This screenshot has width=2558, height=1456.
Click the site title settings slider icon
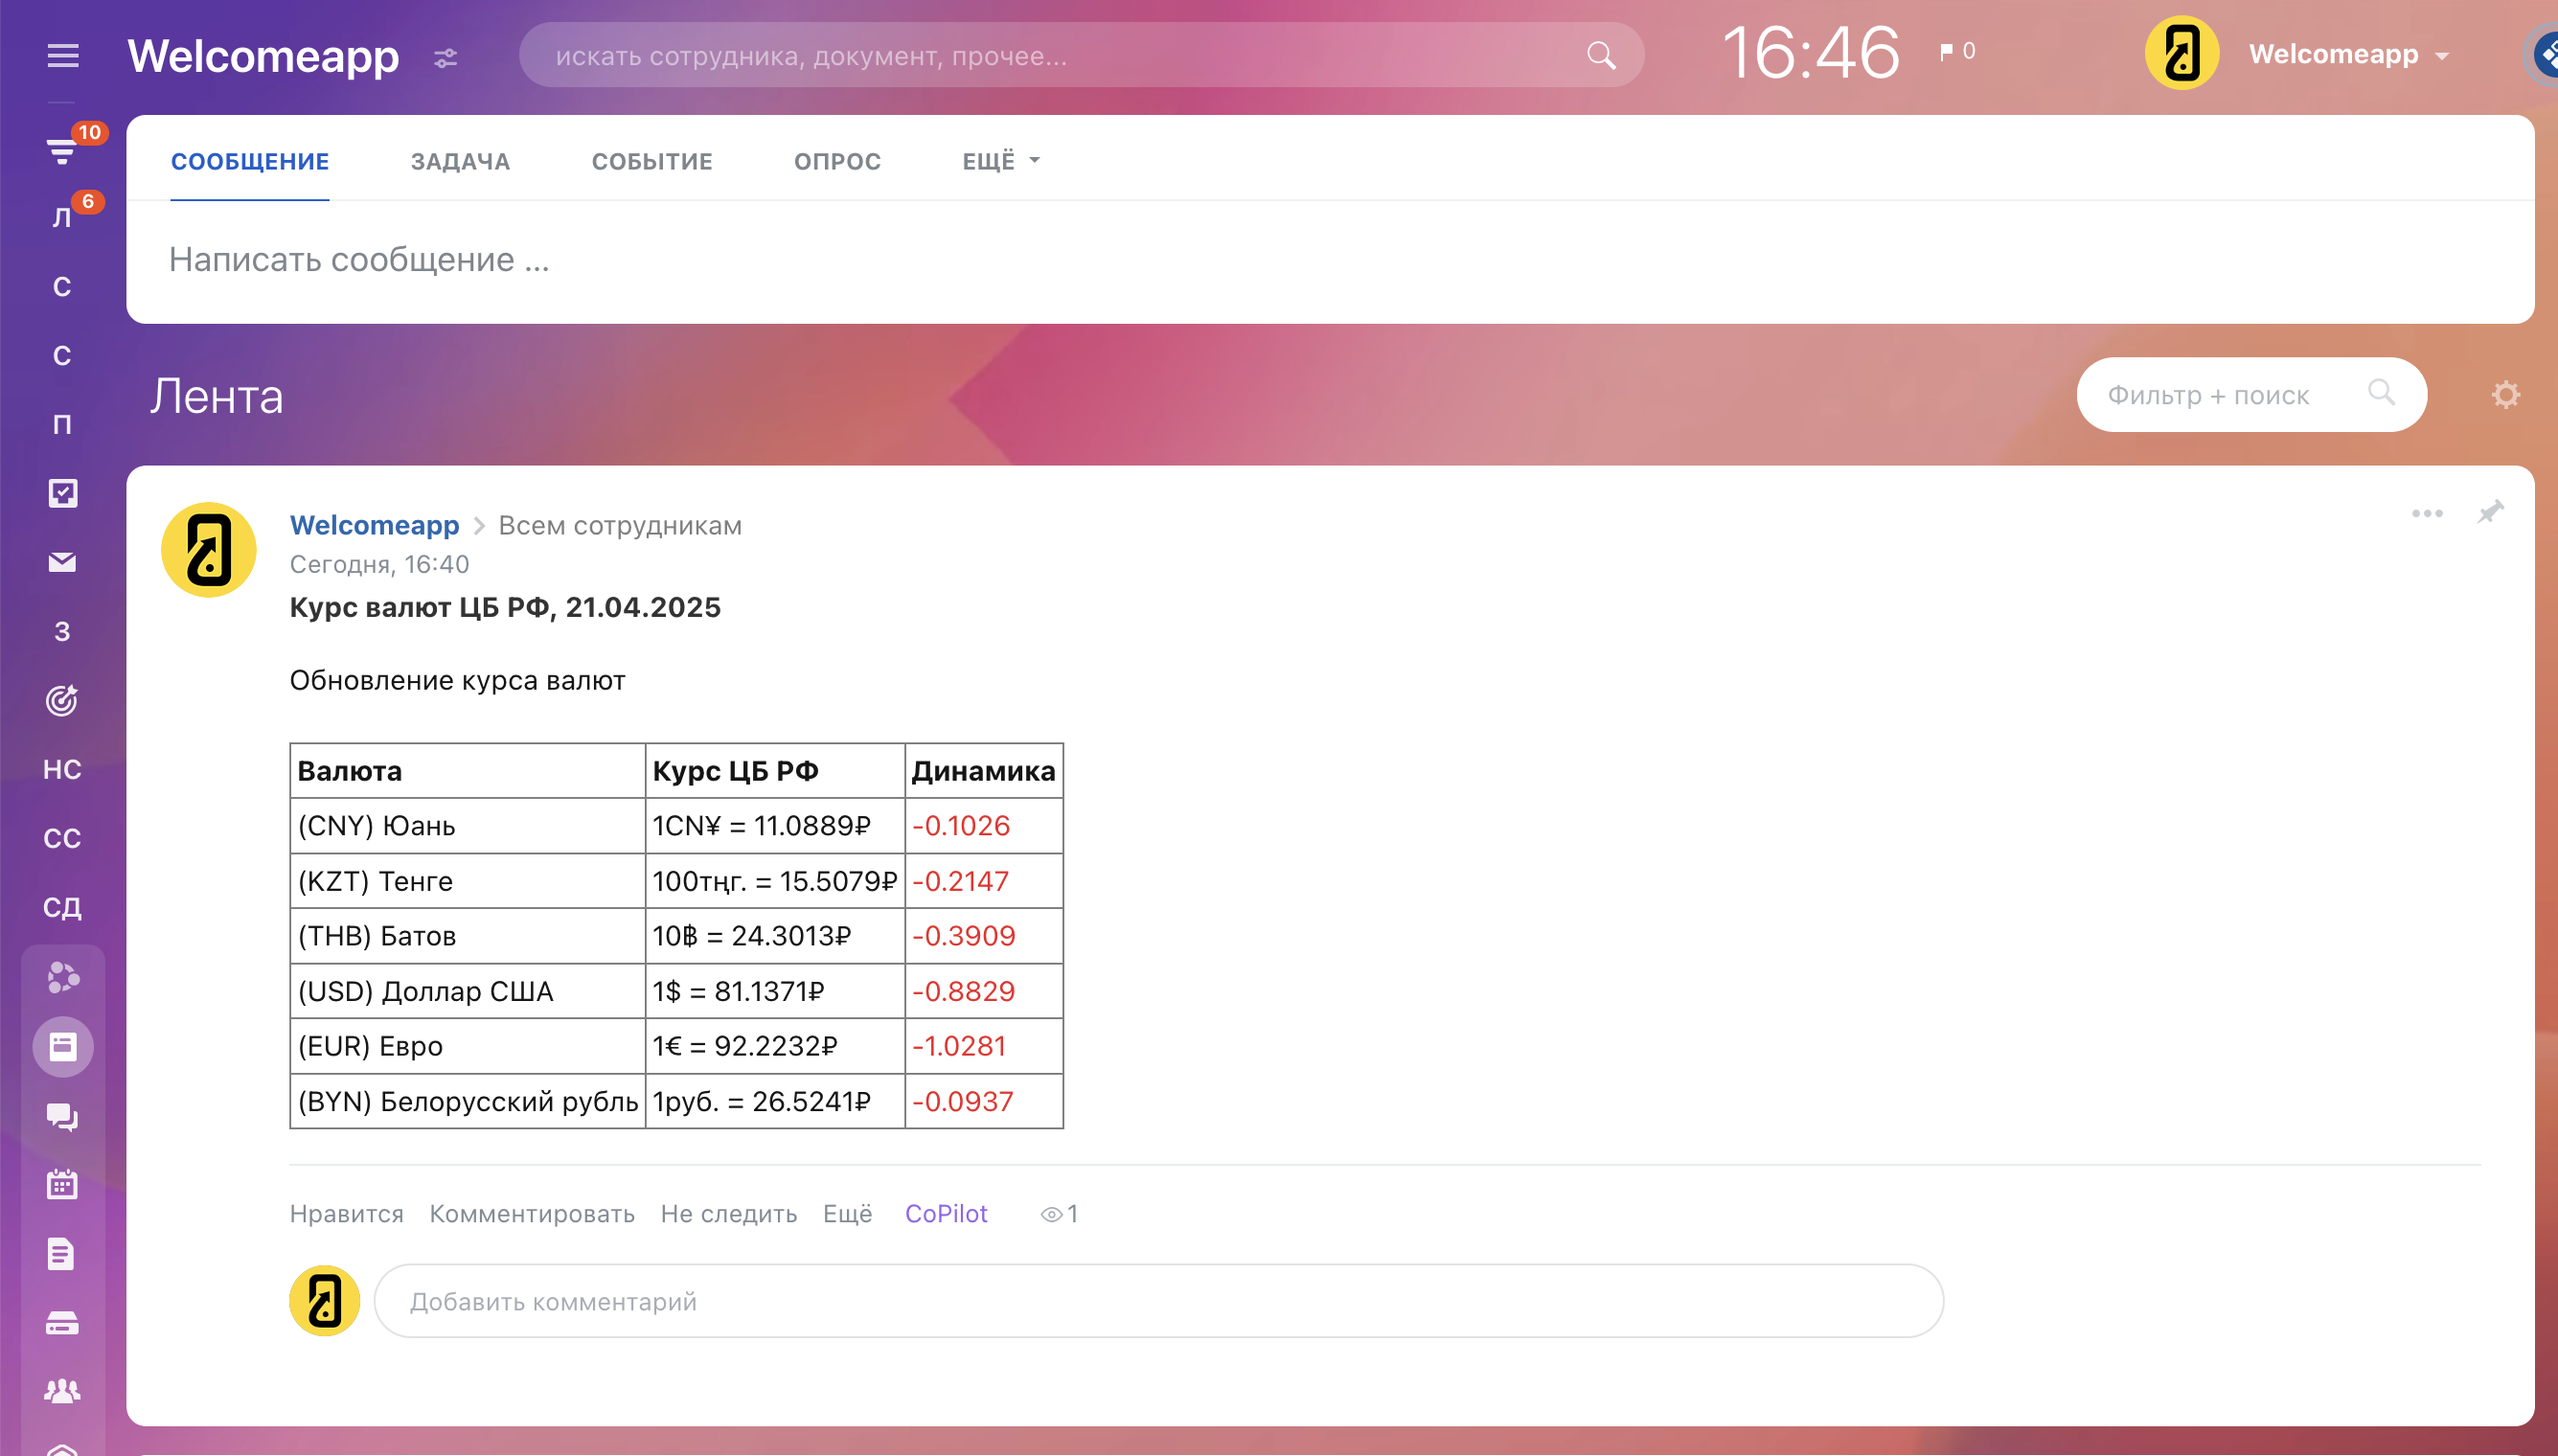pos(446,58)
